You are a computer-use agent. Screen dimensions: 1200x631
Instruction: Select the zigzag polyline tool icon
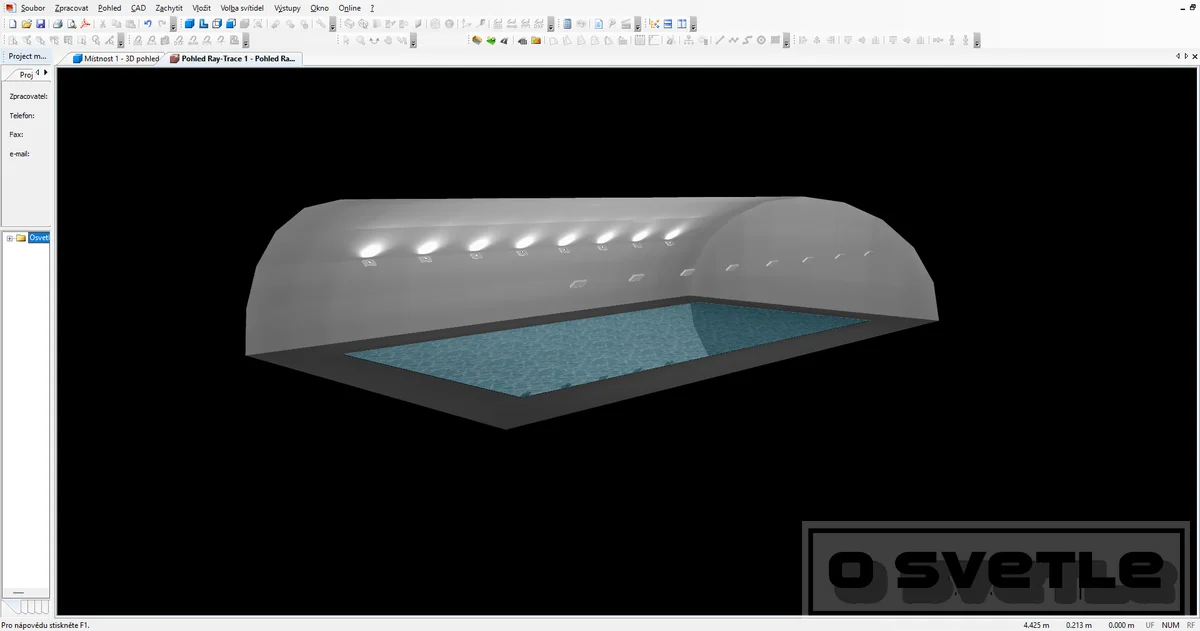(x=734, y=41)
